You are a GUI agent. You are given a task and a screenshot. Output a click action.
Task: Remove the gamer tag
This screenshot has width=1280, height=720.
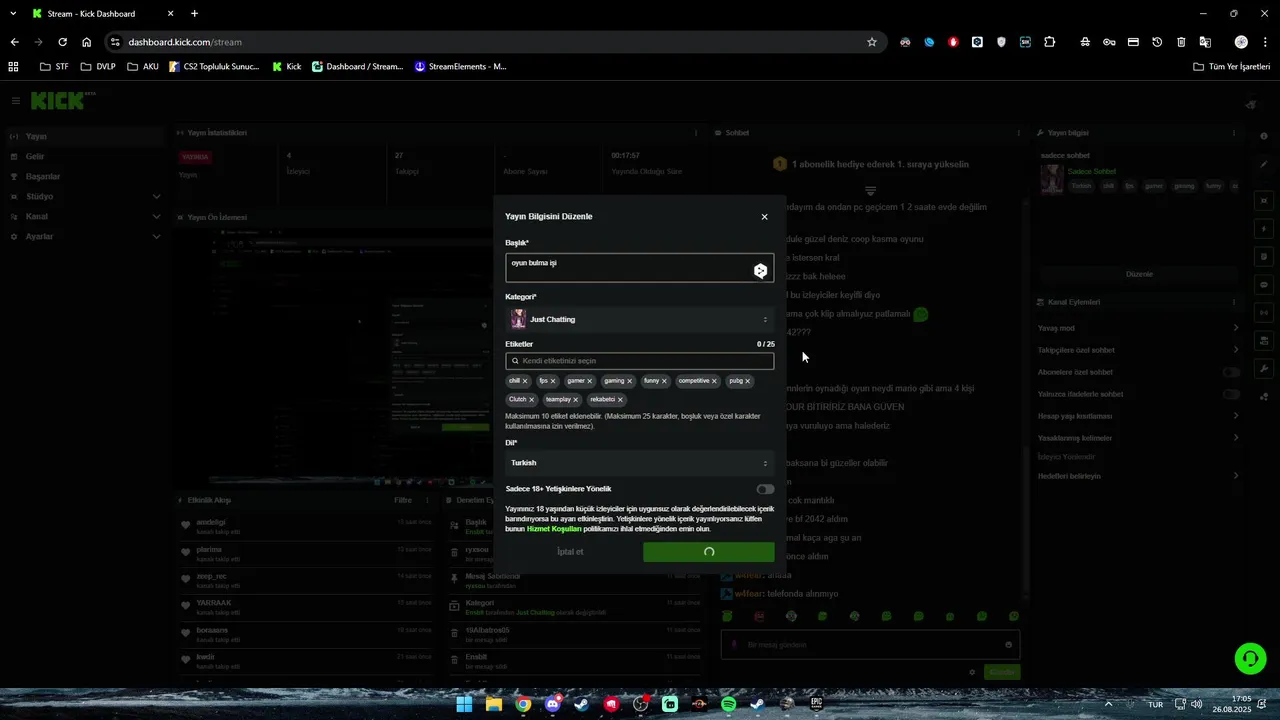pyautogui.click(x=590, y=381)
